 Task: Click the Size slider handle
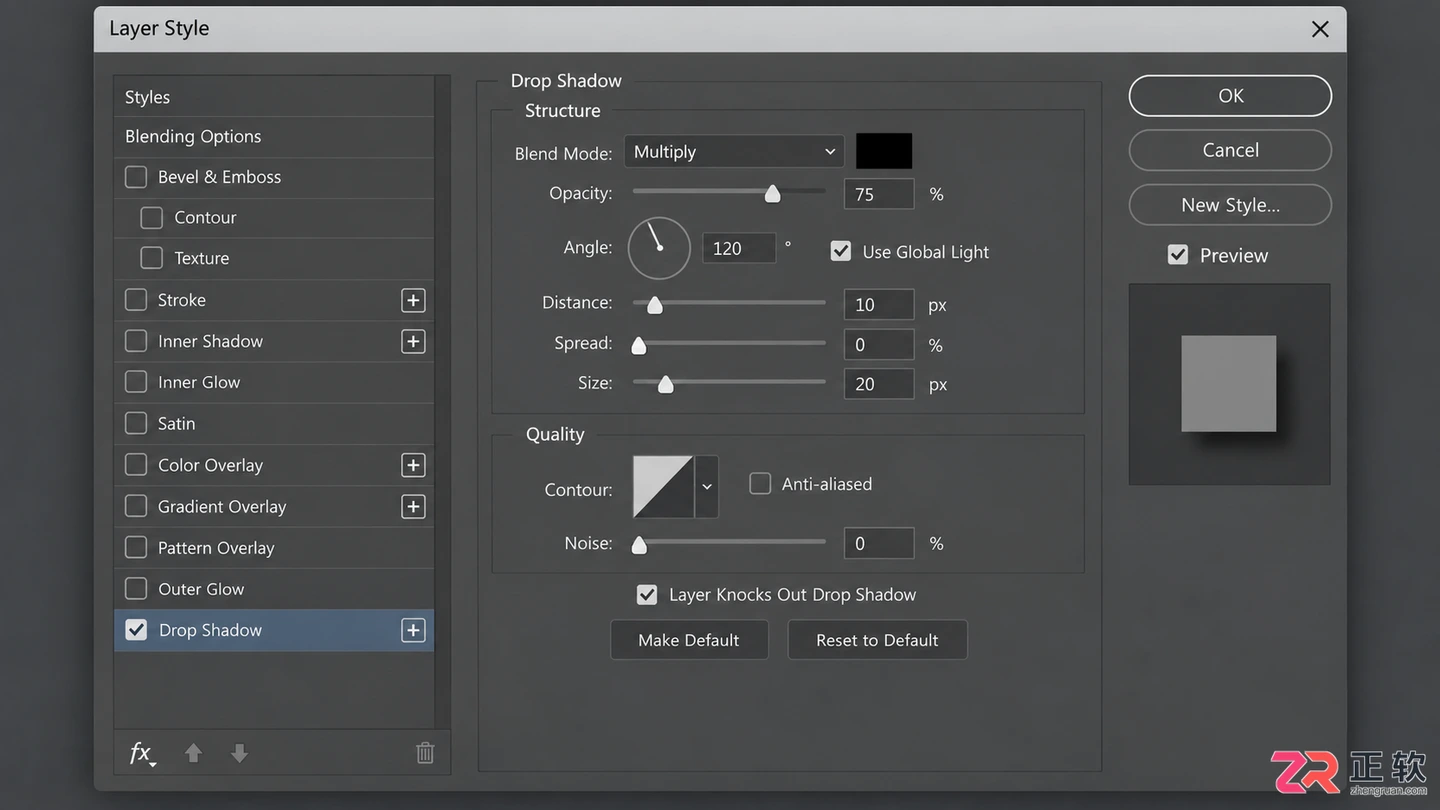click(665, 384)
